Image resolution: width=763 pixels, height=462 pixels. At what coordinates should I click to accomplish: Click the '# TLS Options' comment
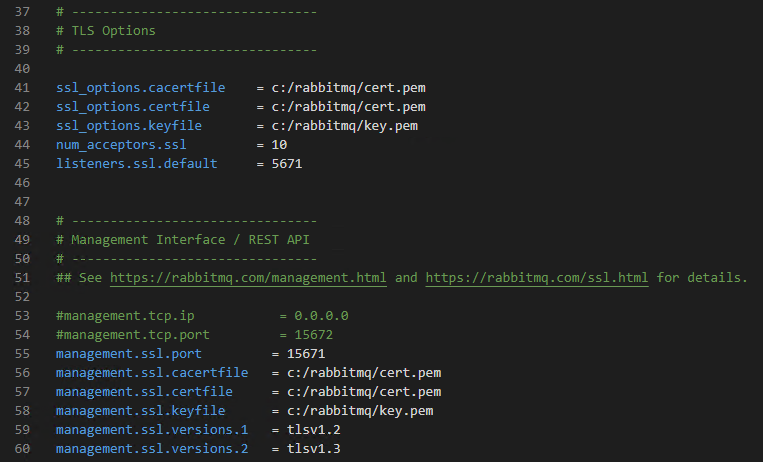(x=106, y=30)
